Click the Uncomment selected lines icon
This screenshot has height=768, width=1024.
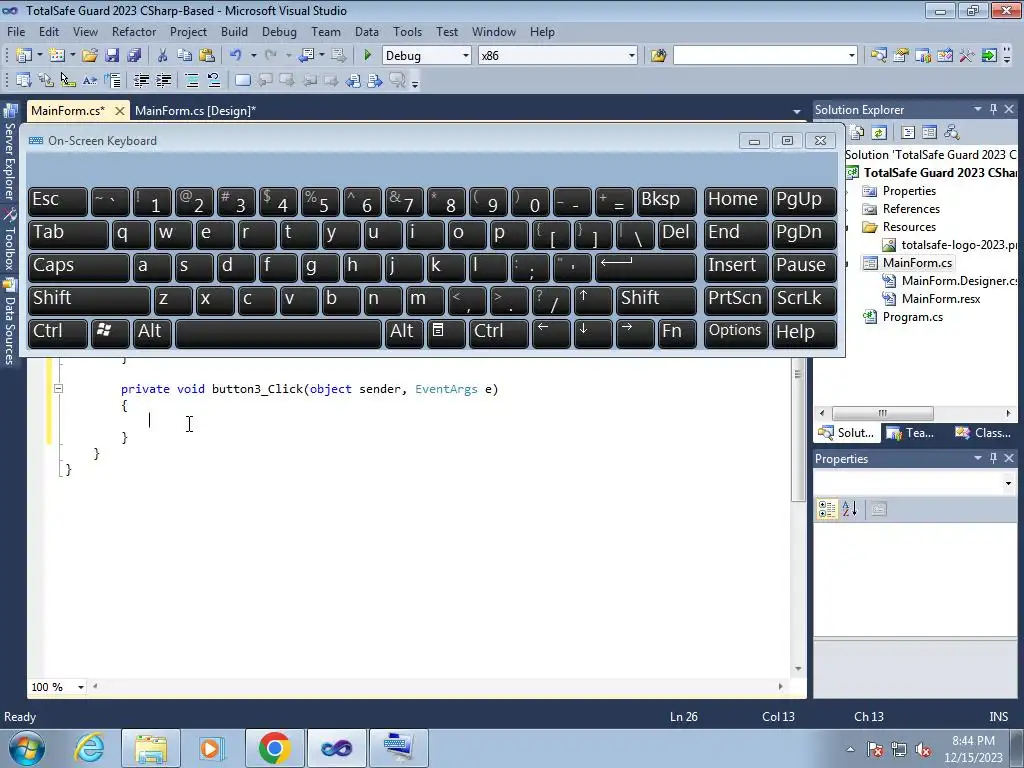pyautogui.click(x=214, y=80)
